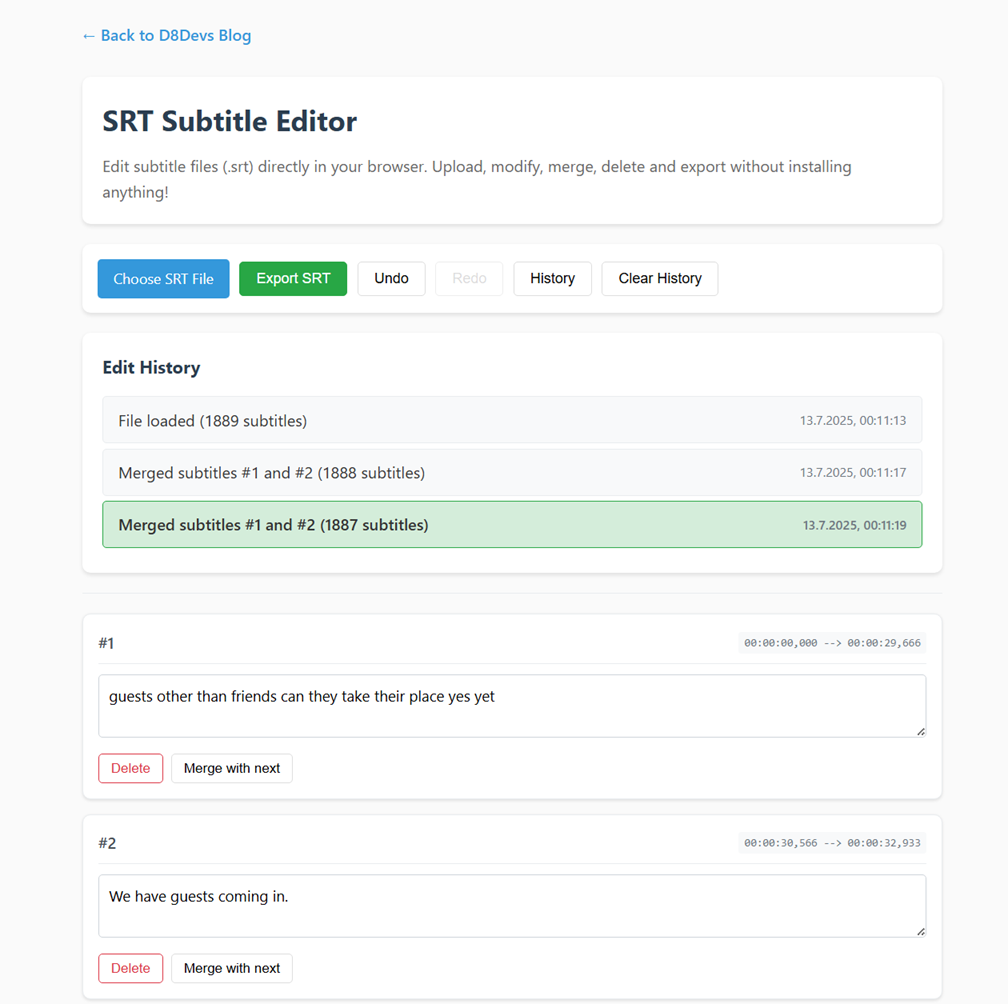Image resolution: width=1008 pixels, height=1004 pixels.
Task: Follow the Back to D8Devs Blog link
Action: 166,35
